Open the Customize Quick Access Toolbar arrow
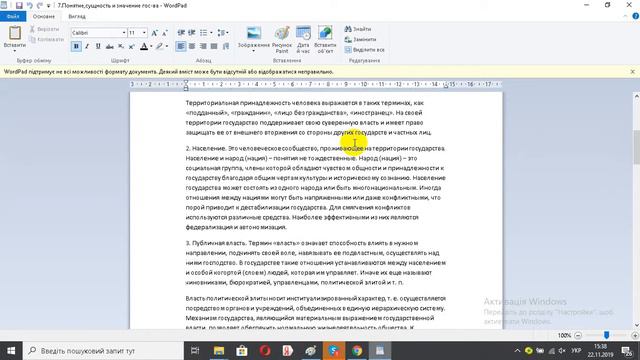 [x=49, y=6]
